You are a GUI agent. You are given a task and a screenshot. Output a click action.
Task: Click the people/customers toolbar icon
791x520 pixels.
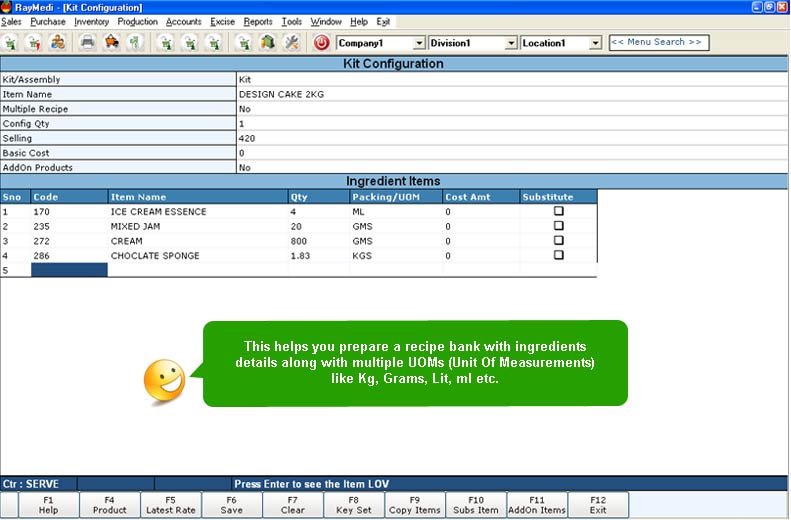coord(58,42)
